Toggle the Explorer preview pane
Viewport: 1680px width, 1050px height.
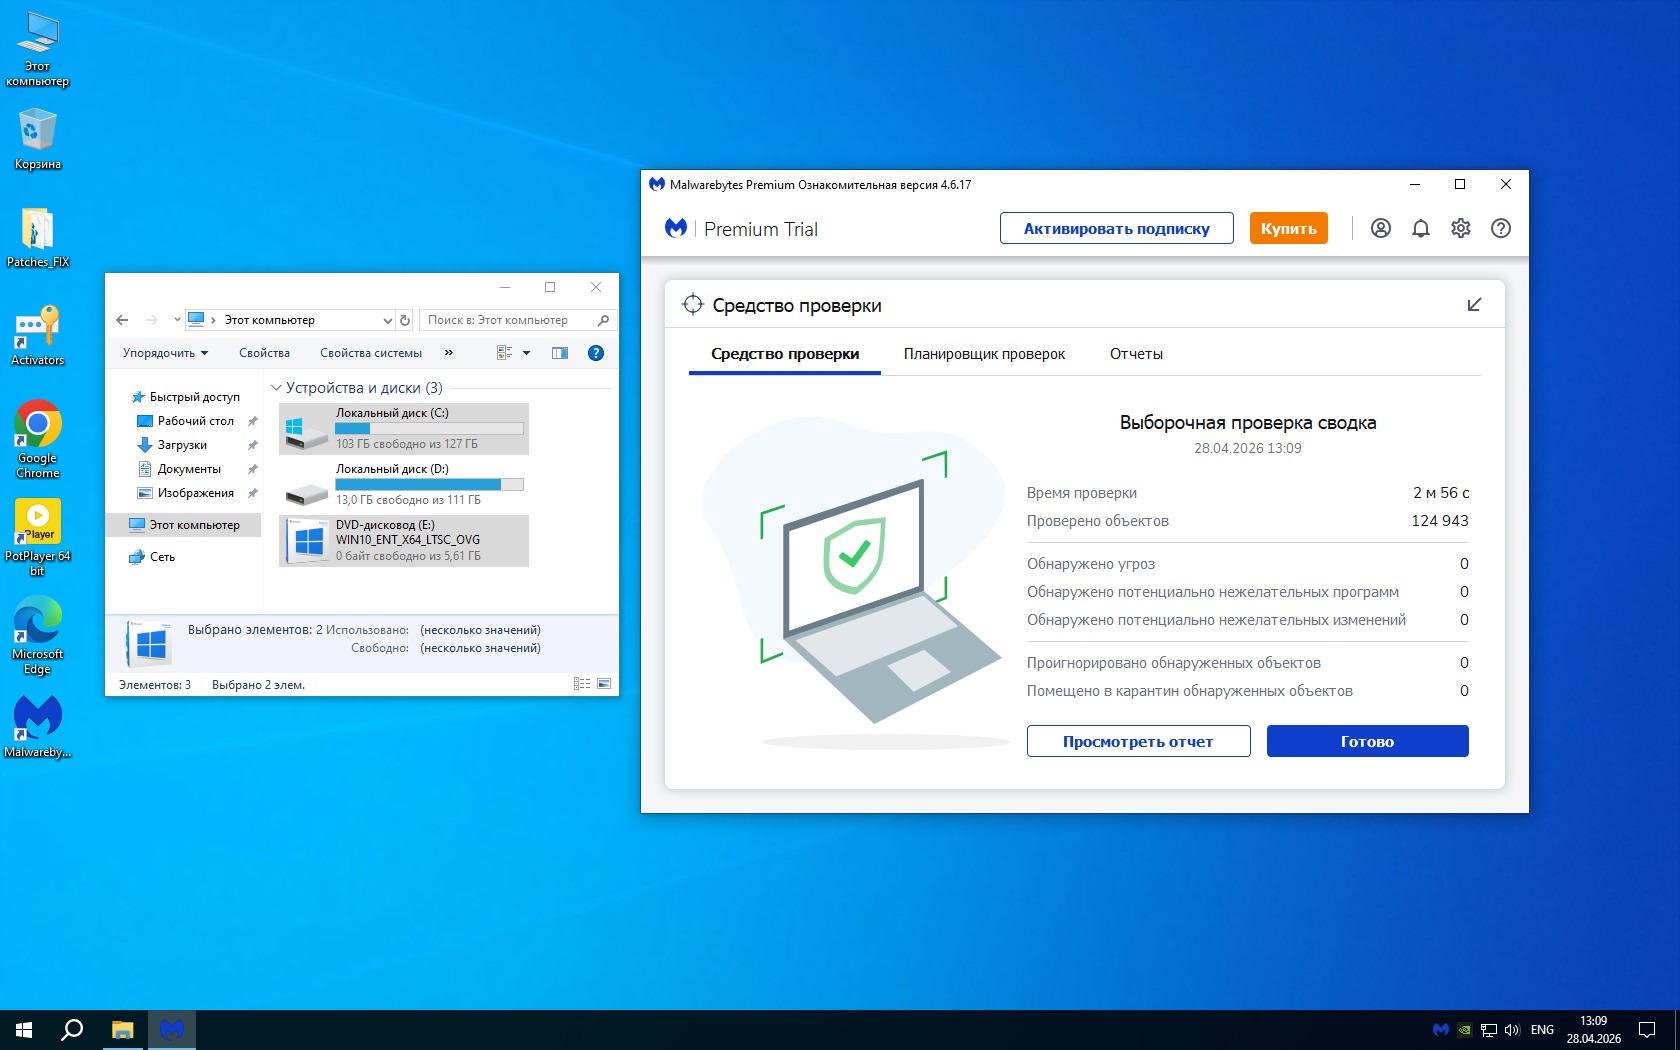tap(560, 353)
